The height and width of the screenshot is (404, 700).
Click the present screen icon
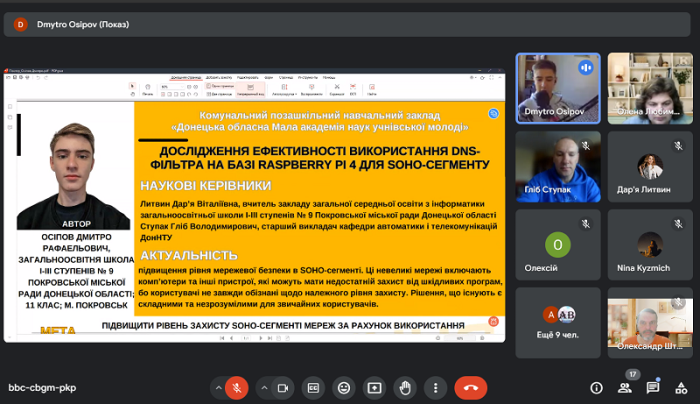point(374,387)
